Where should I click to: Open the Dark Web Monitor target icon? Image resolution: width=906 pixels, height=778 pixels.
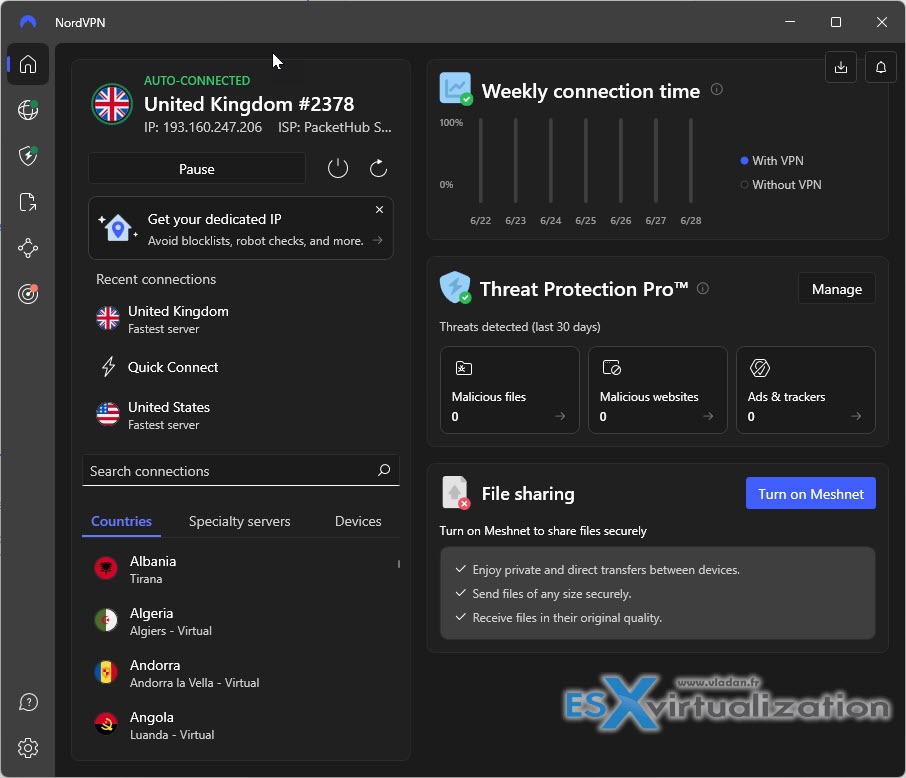click(x=28, y=294)
